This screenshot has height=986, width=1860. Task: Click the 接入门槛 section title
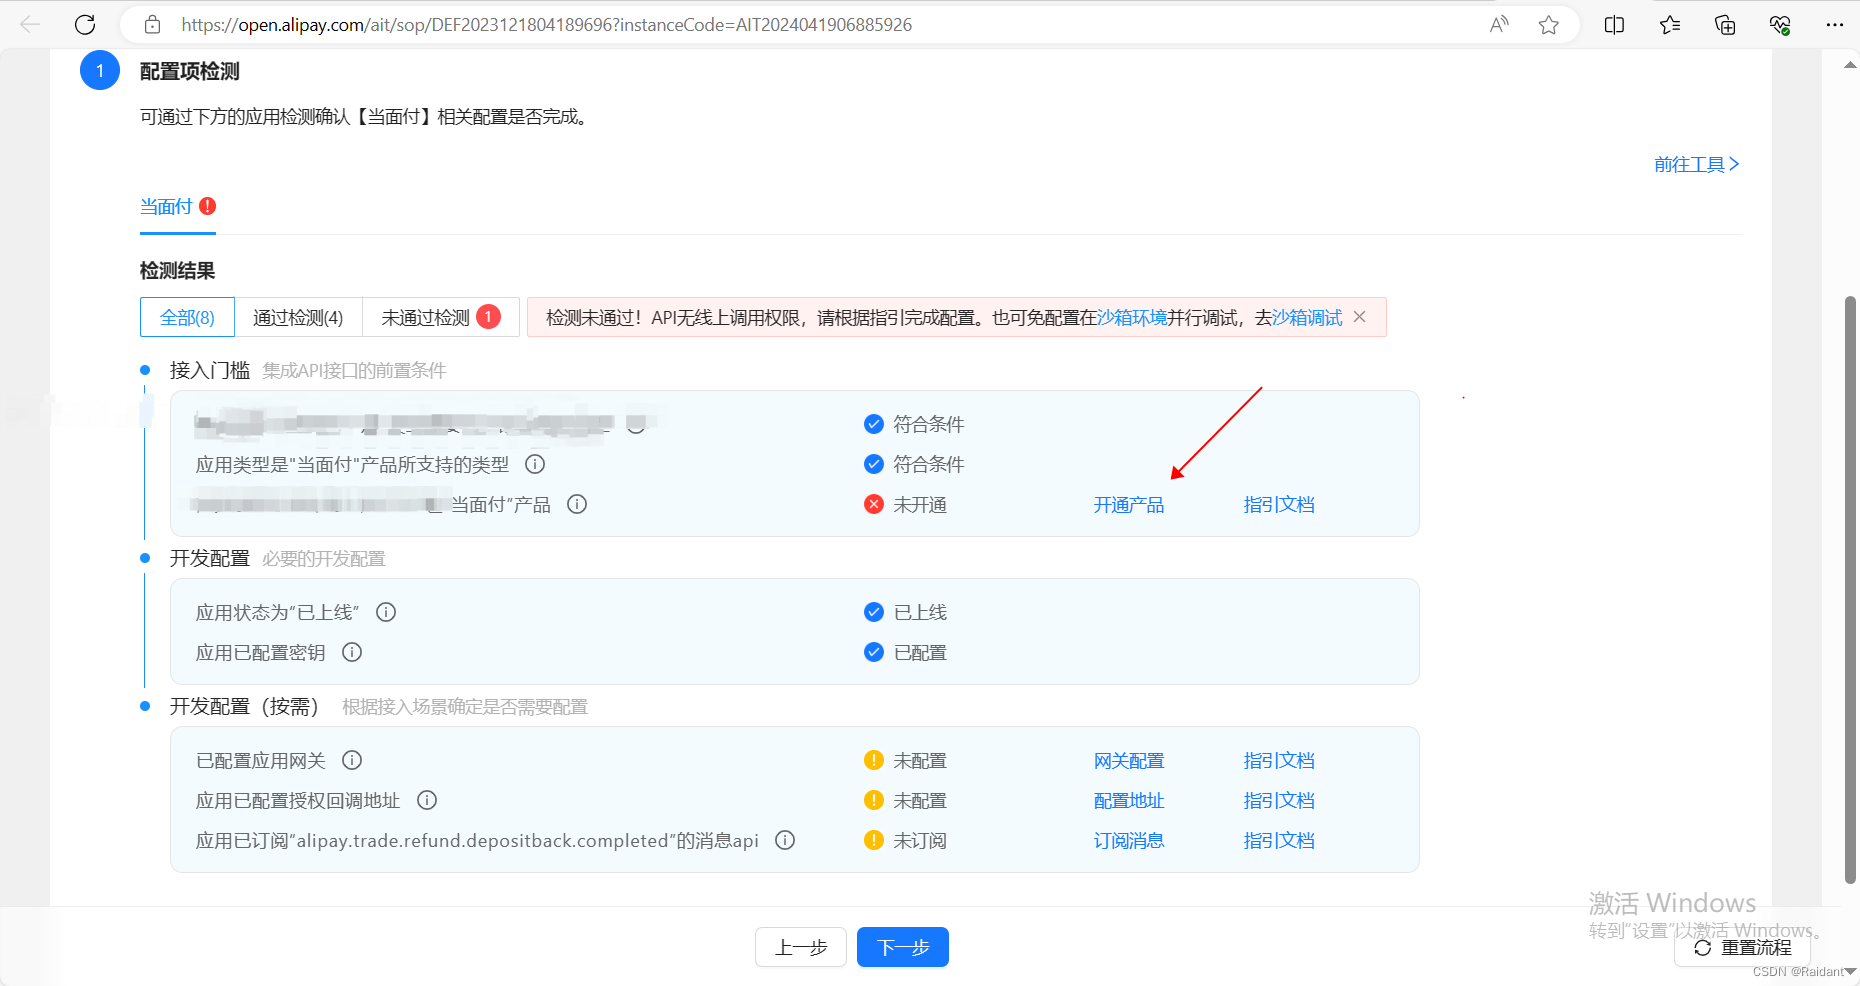coord(210,370)
